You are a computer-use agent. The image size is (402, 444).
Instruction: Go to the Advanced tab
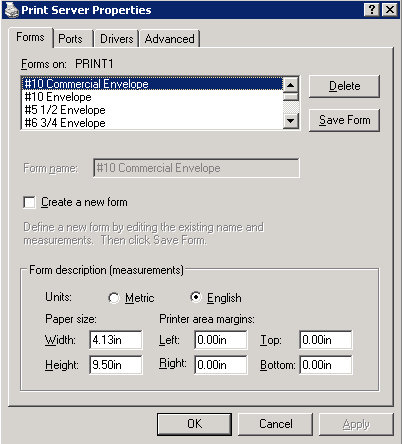coord(170,39)
